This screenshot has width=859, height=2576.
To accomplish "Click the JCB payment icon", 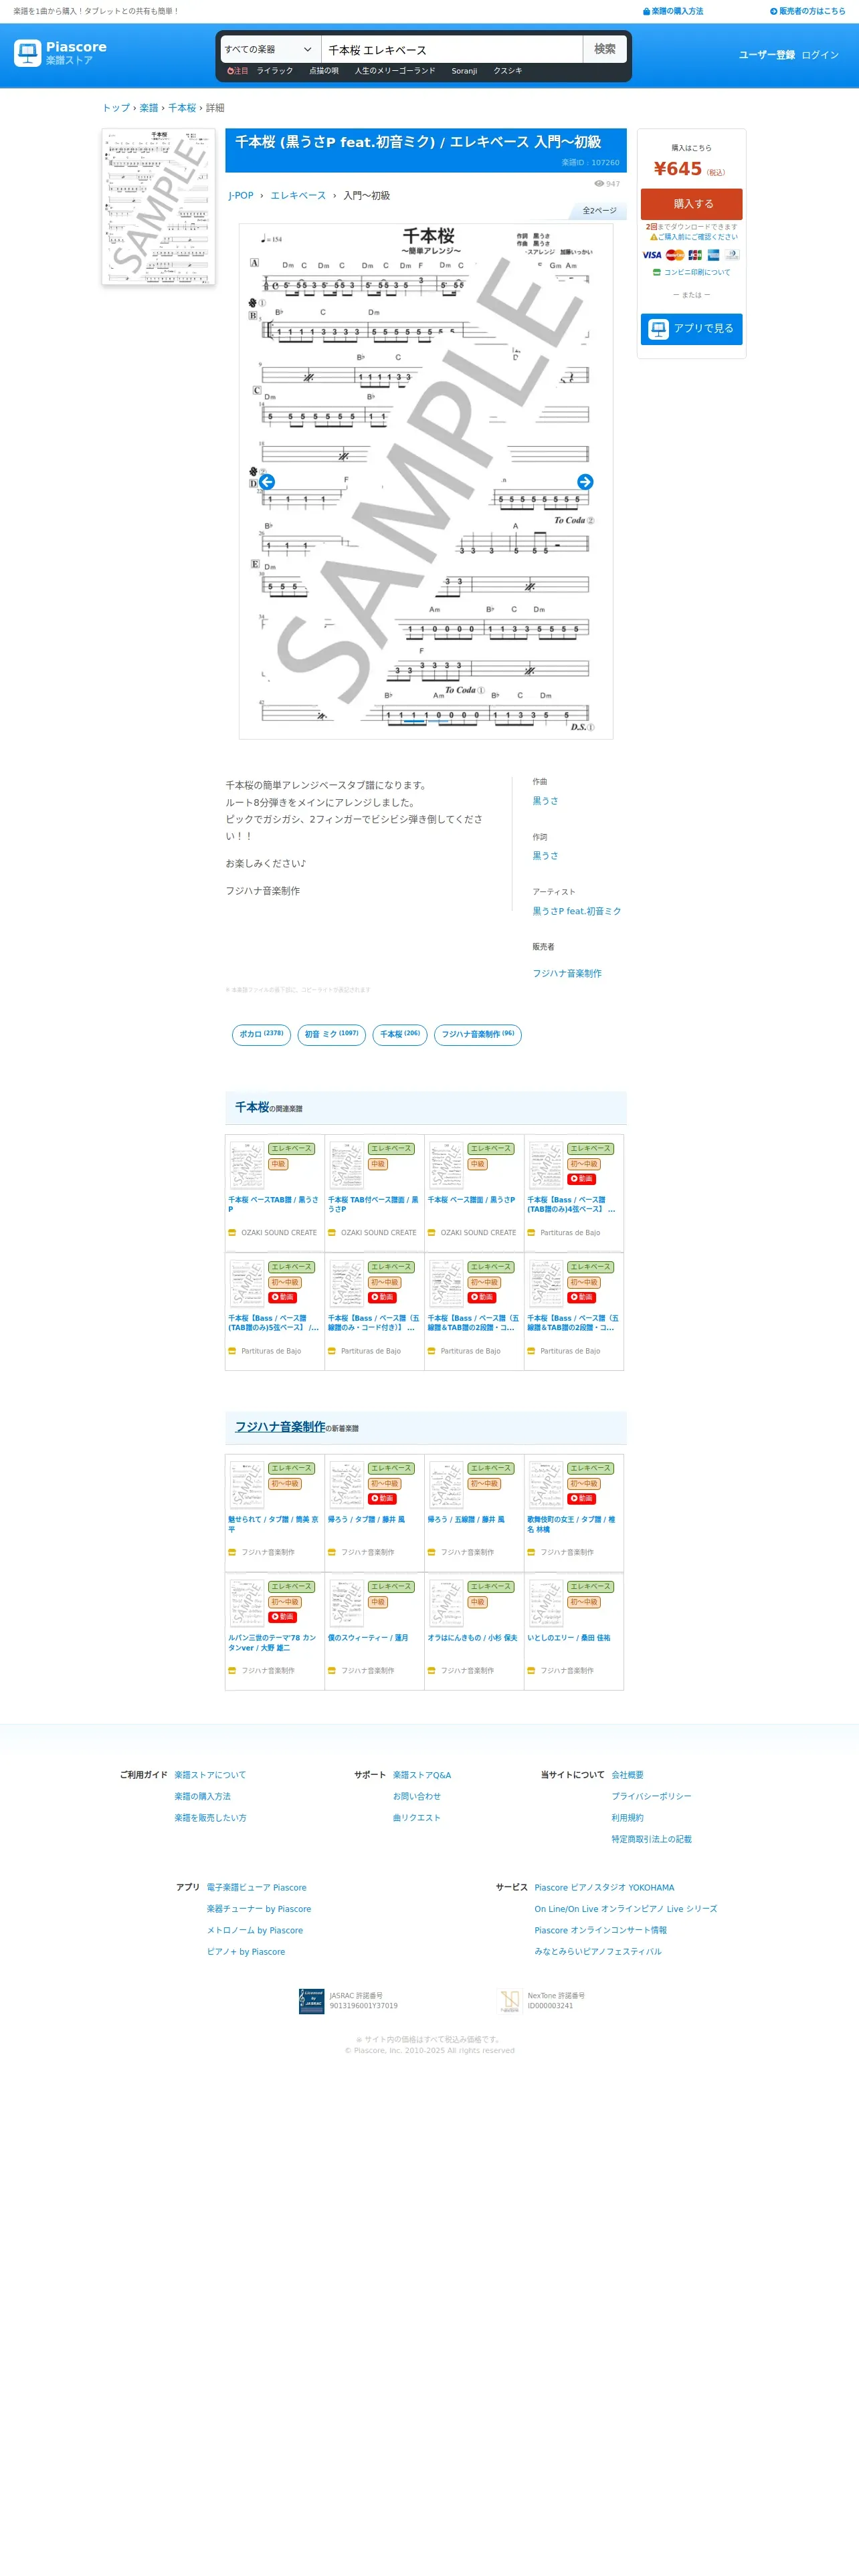I will pyautogui.click(x=695, y=255).
